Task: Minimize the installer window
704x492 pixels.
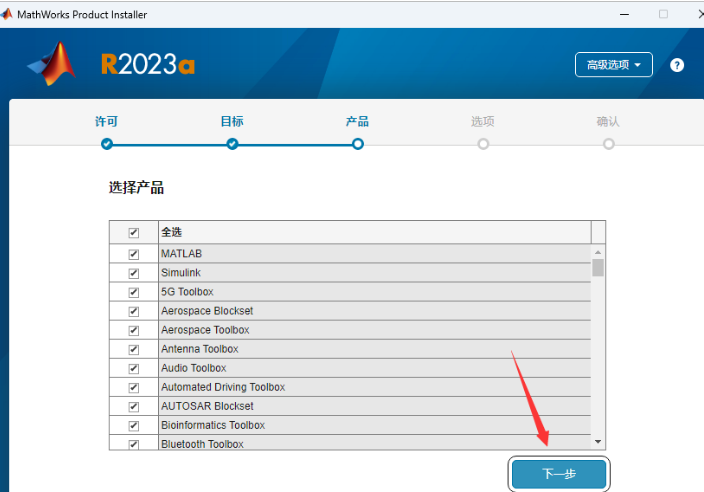Action: click(624, 14)
